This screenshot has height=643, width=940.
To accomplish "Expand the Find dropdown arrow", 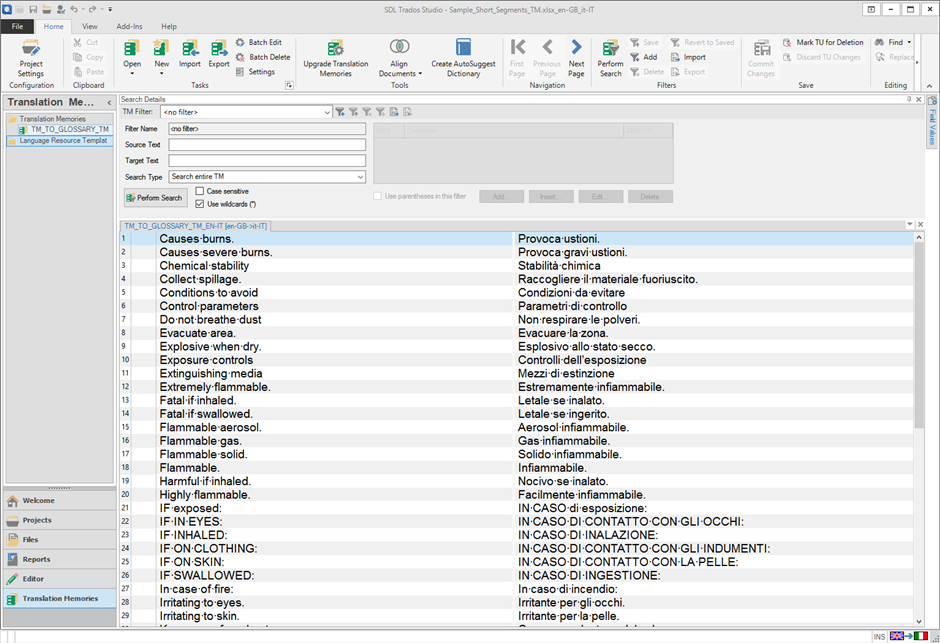I will pos(909,43).
